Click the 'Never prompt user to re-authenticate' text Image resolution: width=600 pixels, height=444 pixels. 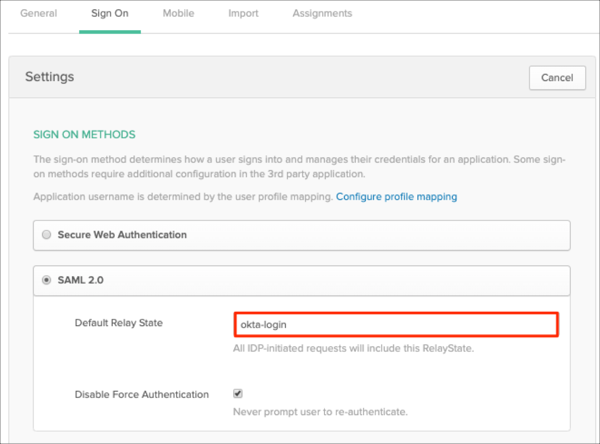point(319,411)
